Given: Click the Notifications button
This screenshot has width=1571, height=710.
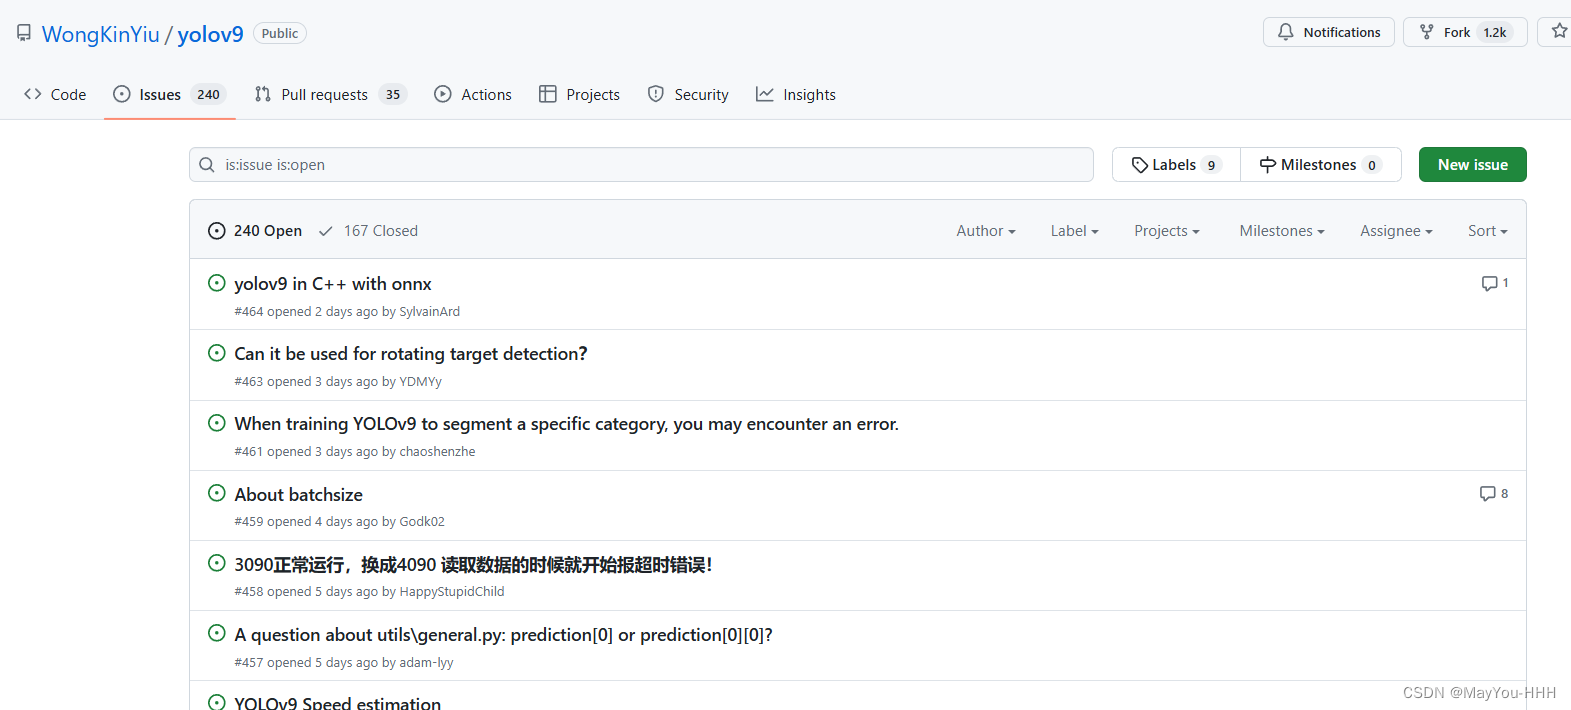Looking at the screenshot, I should coord(1329,32).
